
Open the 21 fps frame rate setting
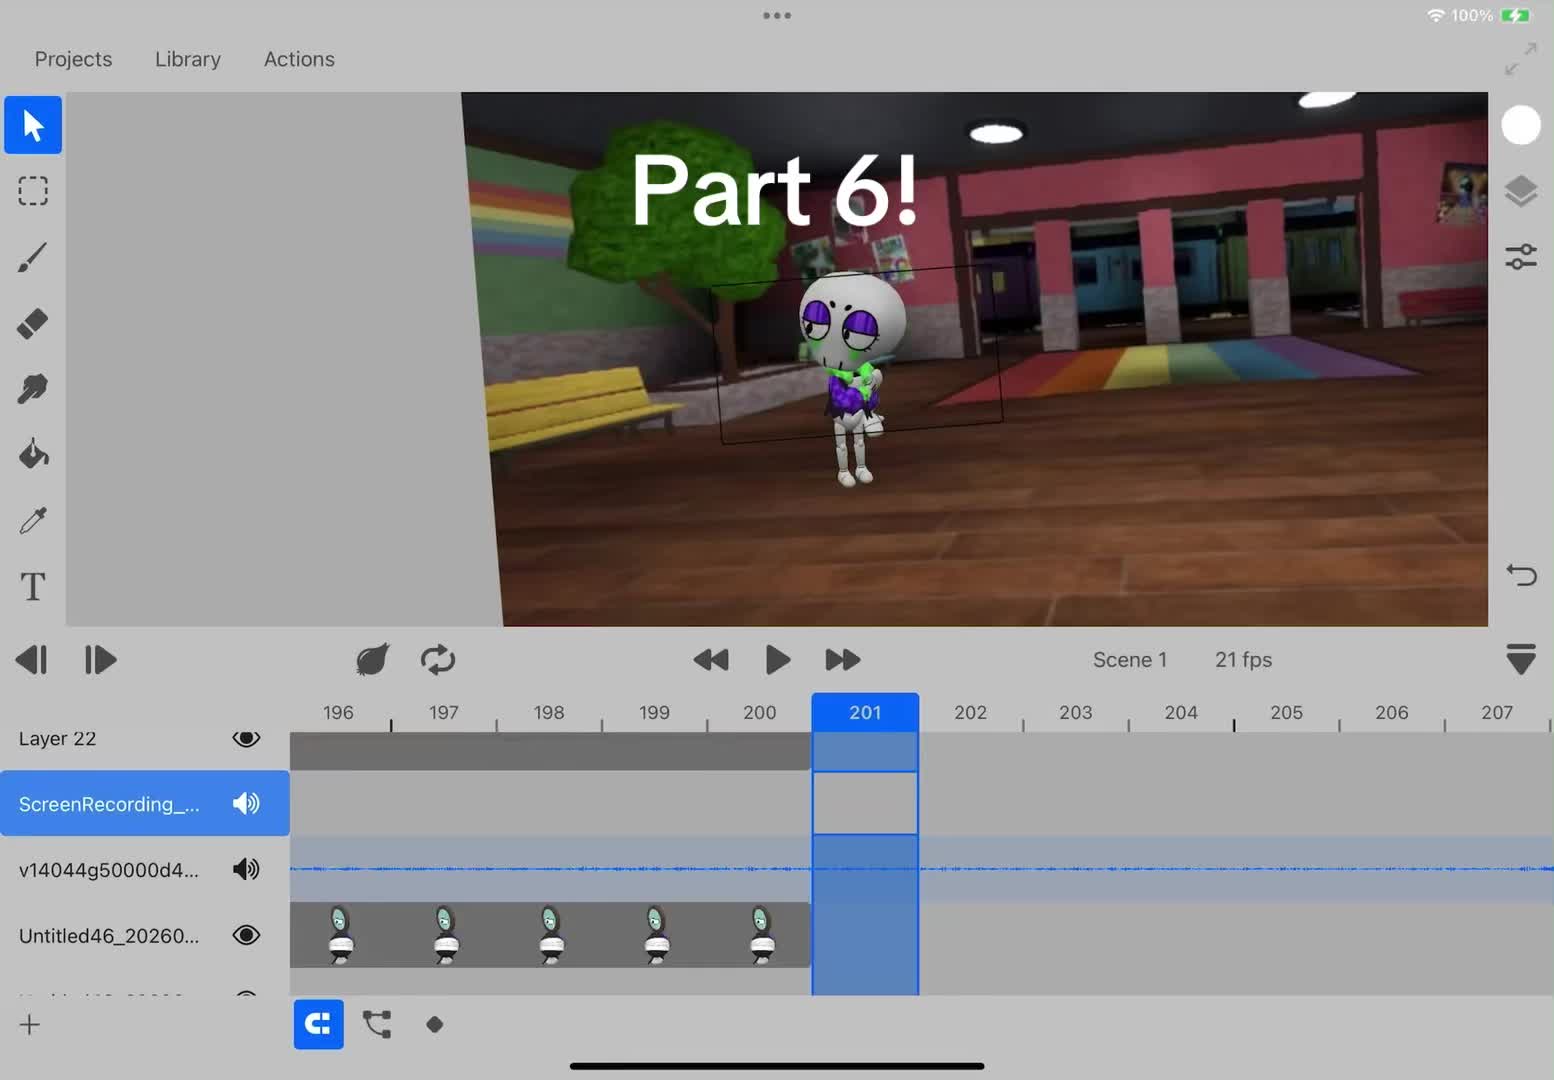[1243, 660]
